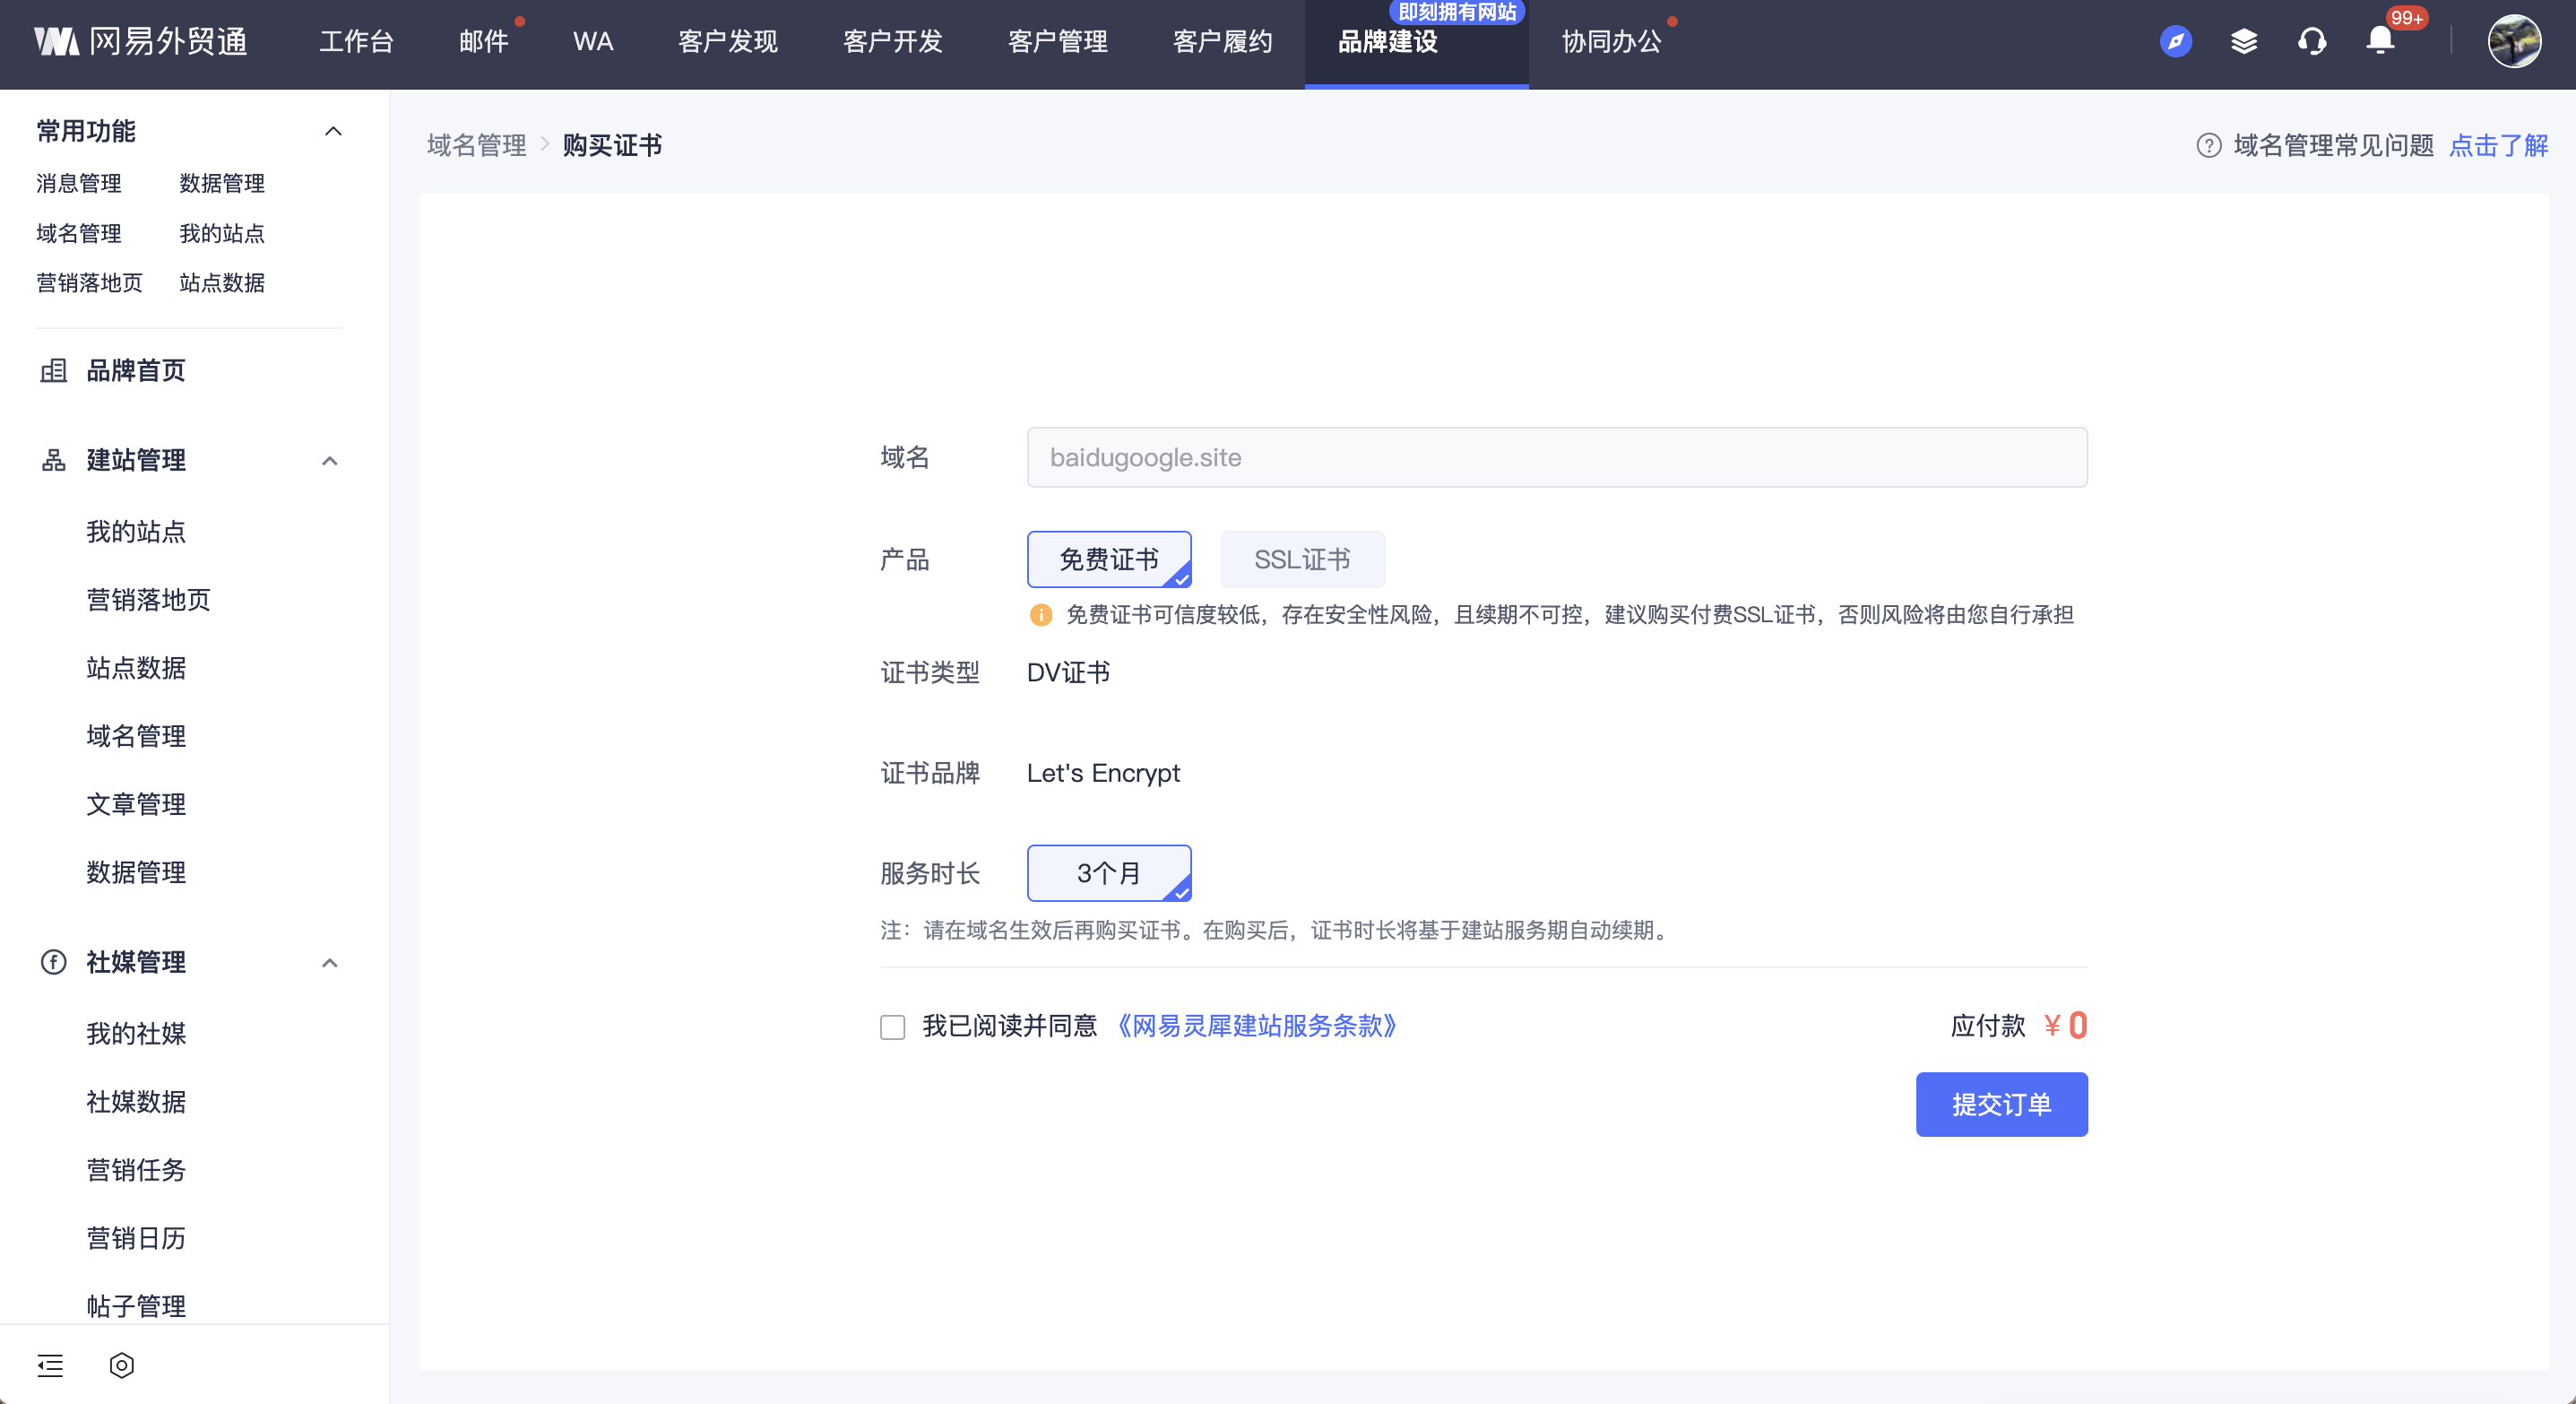Select the 免费证书 product option
The image size is (2576, 1404).
[x=1108, y=559]
